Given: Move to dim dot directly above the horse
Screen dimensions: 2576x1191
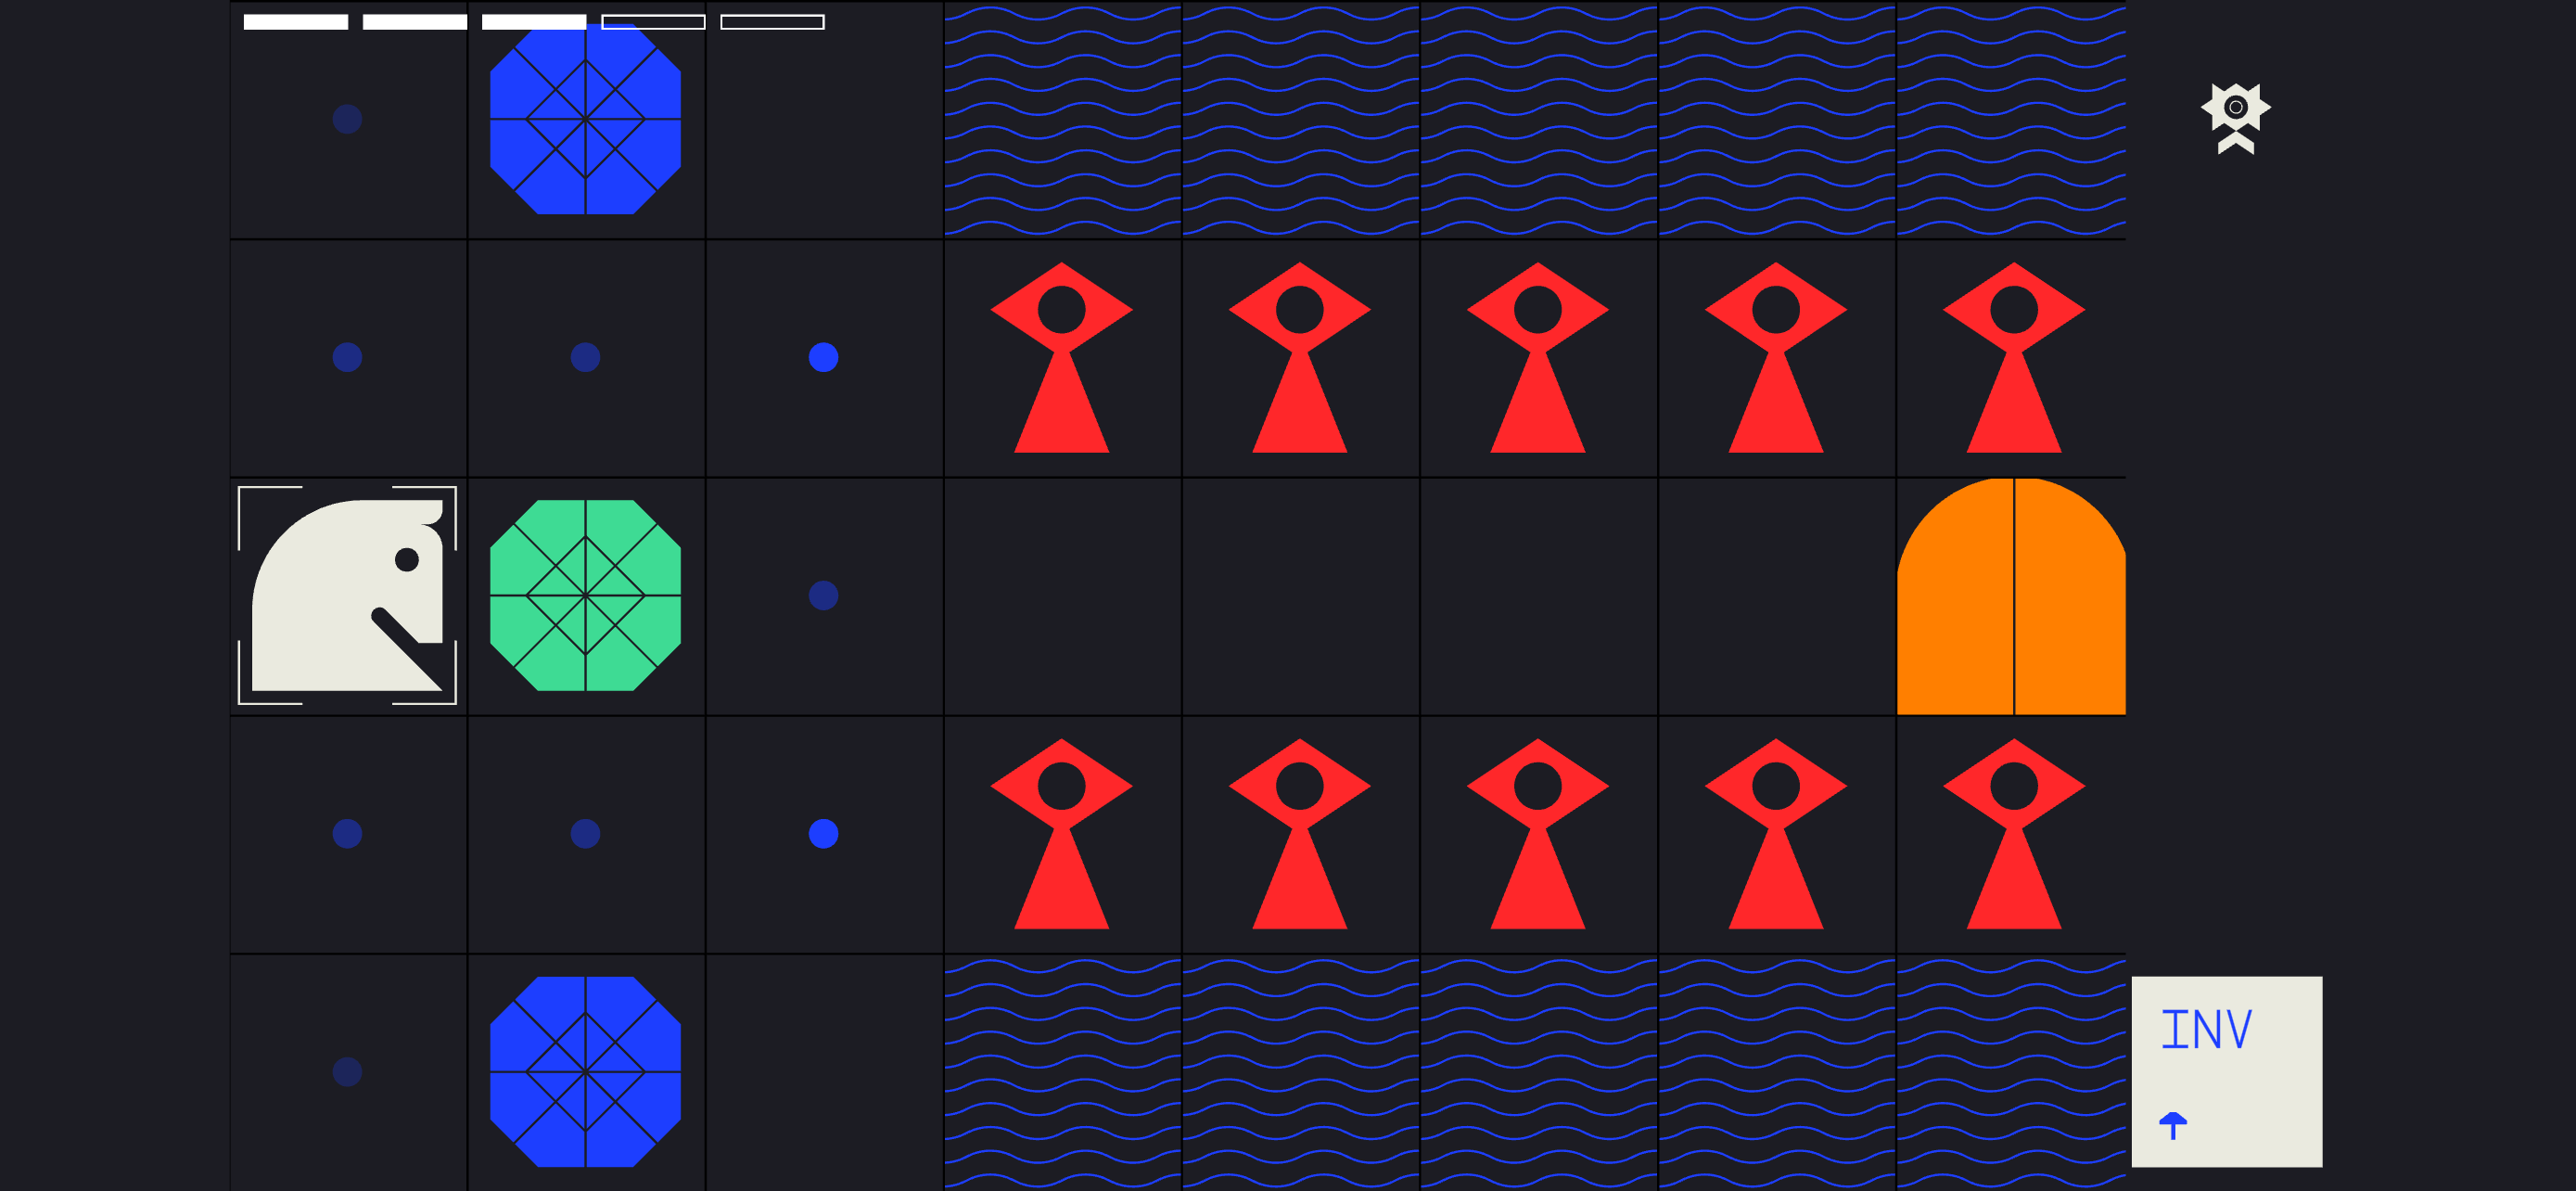Looking at the screenshot, I should coord(347,357).
